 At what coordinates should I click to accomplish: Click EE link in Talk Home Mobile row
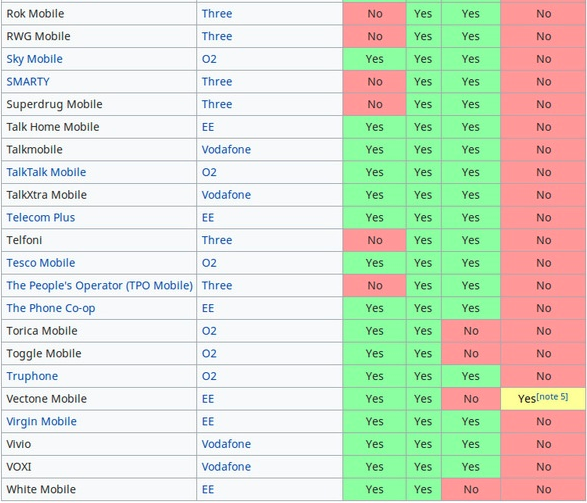pyautogui.click(x=208, y=127)
